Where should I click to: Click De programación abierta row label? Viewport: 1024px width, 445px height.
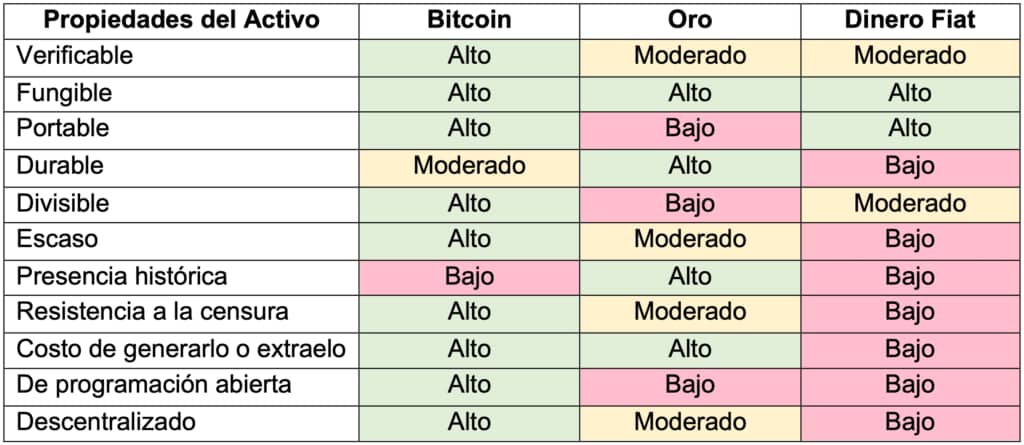[153, 386]
